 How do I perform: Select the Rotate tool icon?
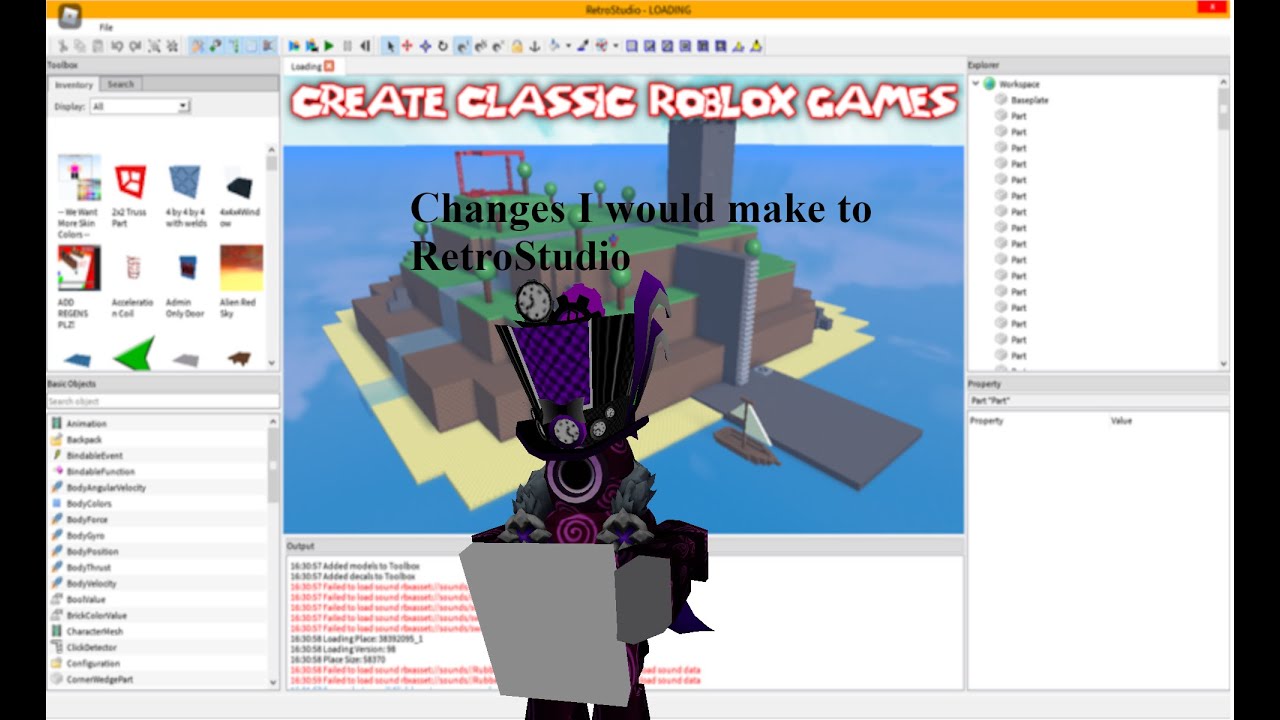click(443, 46)
